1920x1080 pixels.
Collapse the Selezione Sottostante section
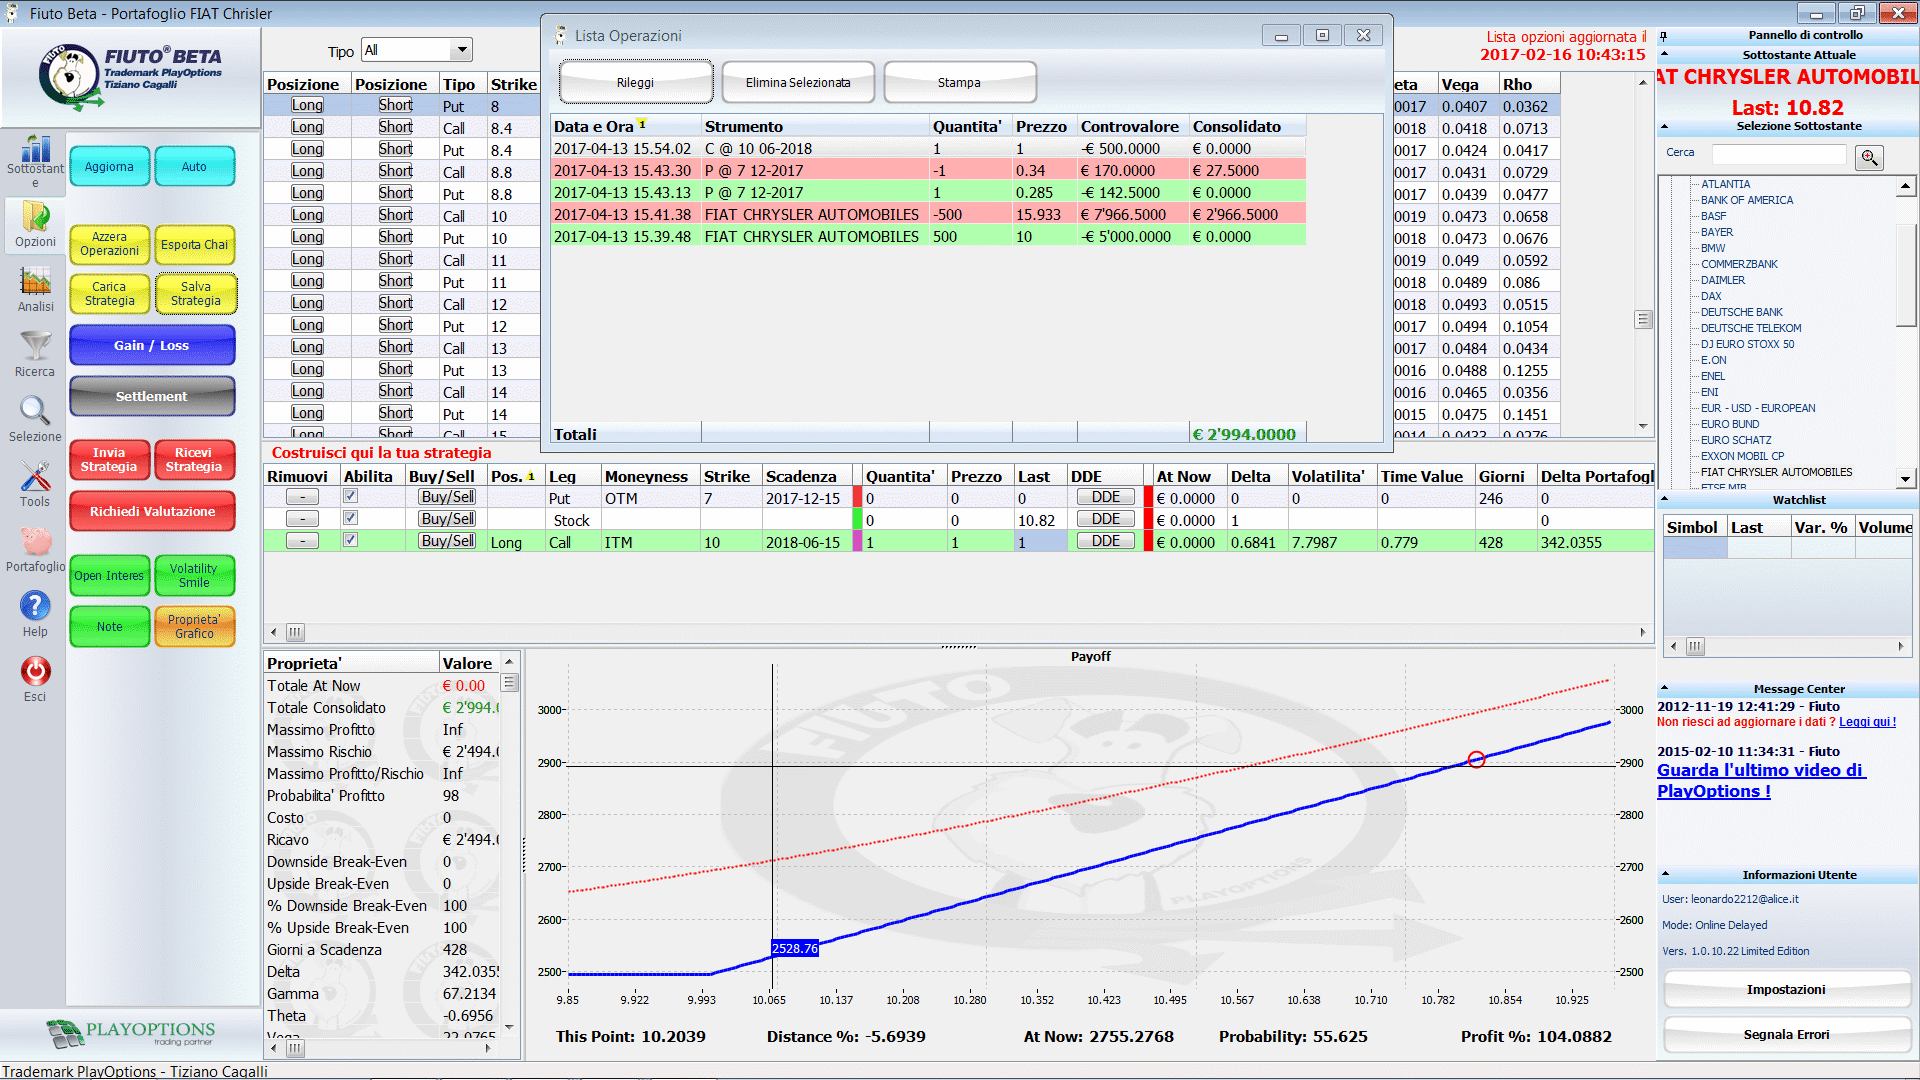(1664, 126)
